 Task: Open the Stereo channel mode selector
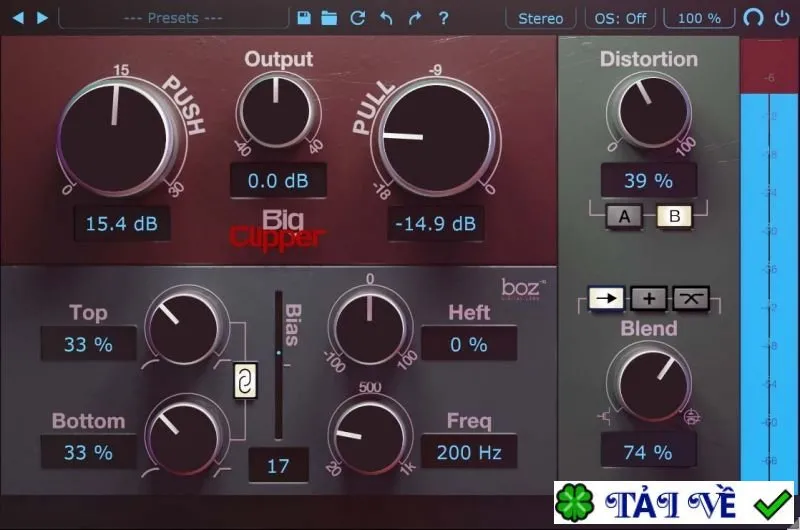(541, 18)
